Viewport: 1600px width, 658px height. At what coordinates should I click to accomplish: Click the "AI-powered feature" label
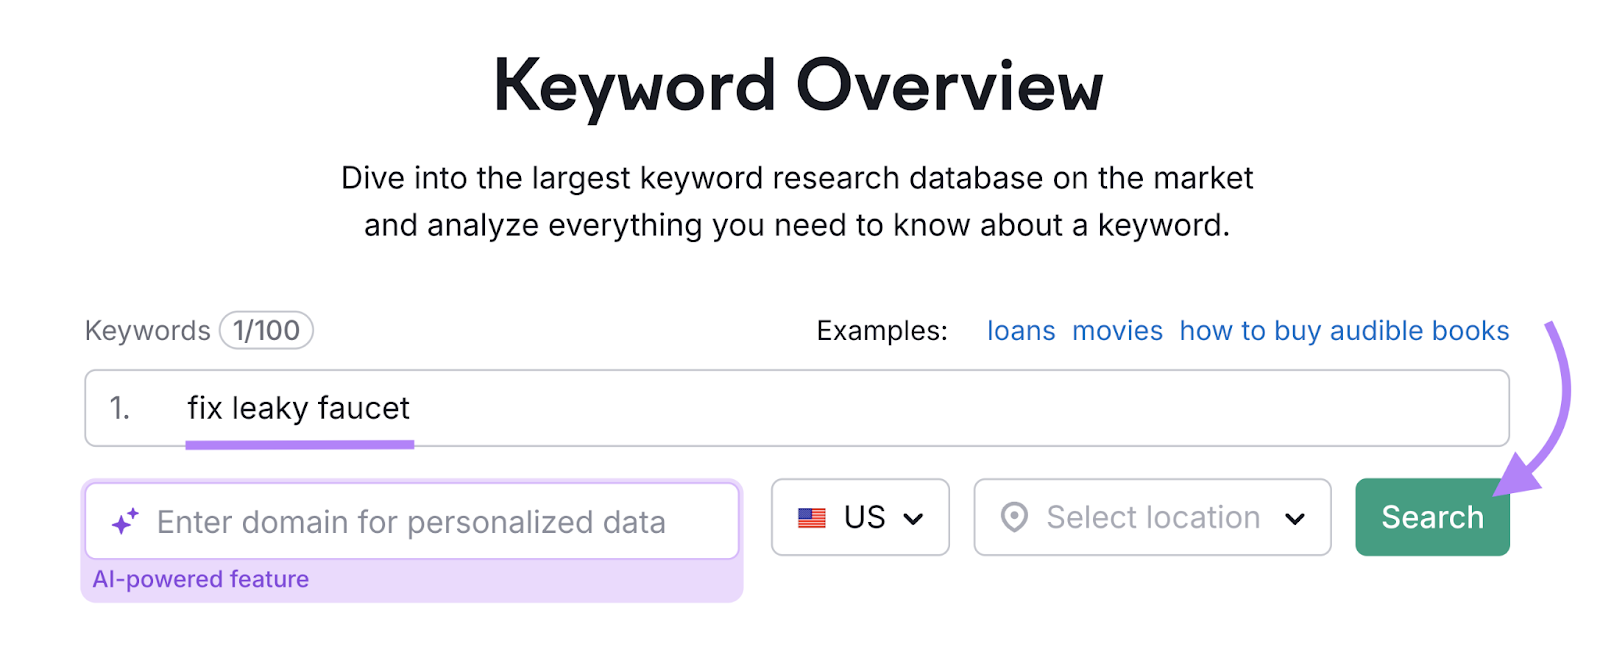click(201, 579)
